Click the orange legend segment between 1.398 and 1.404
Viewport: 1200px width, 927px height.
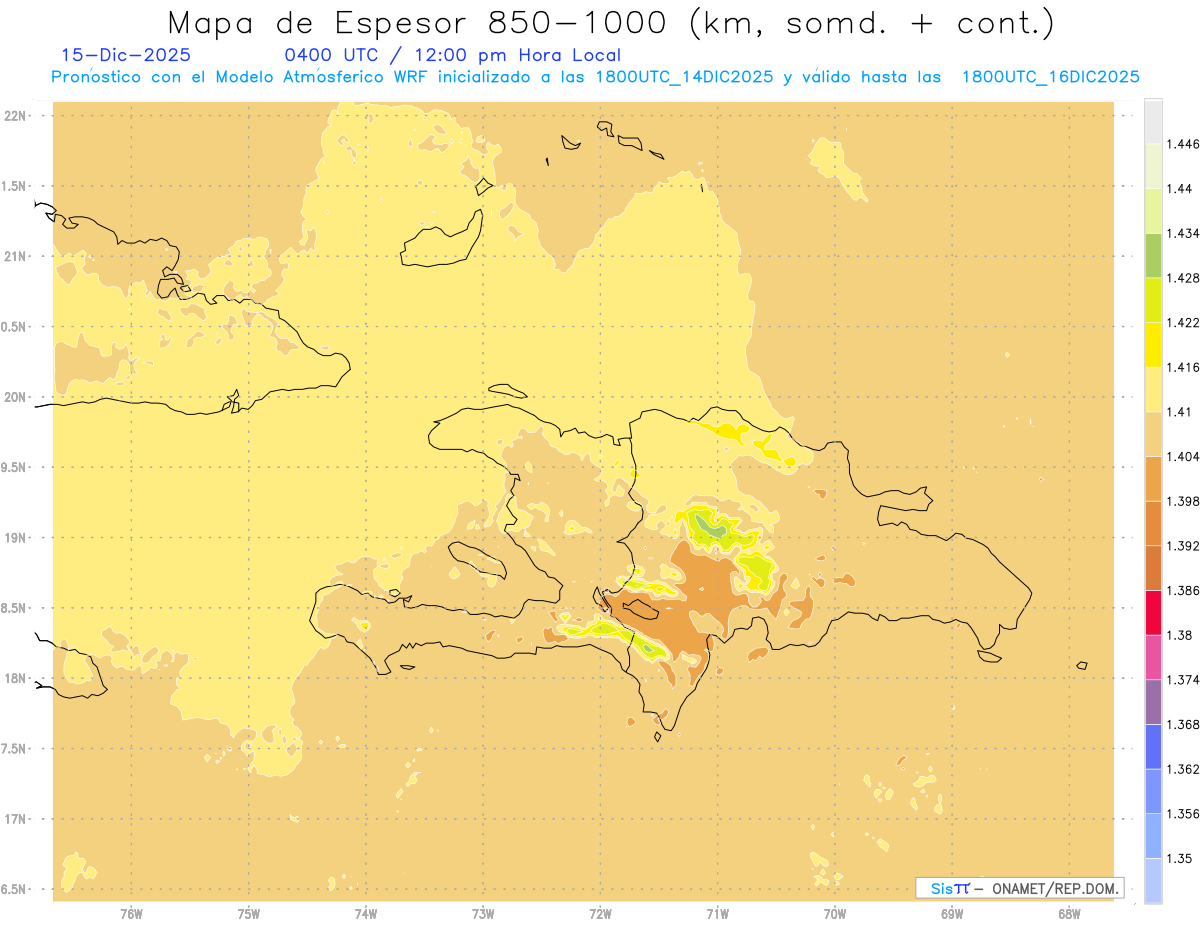1153,479
